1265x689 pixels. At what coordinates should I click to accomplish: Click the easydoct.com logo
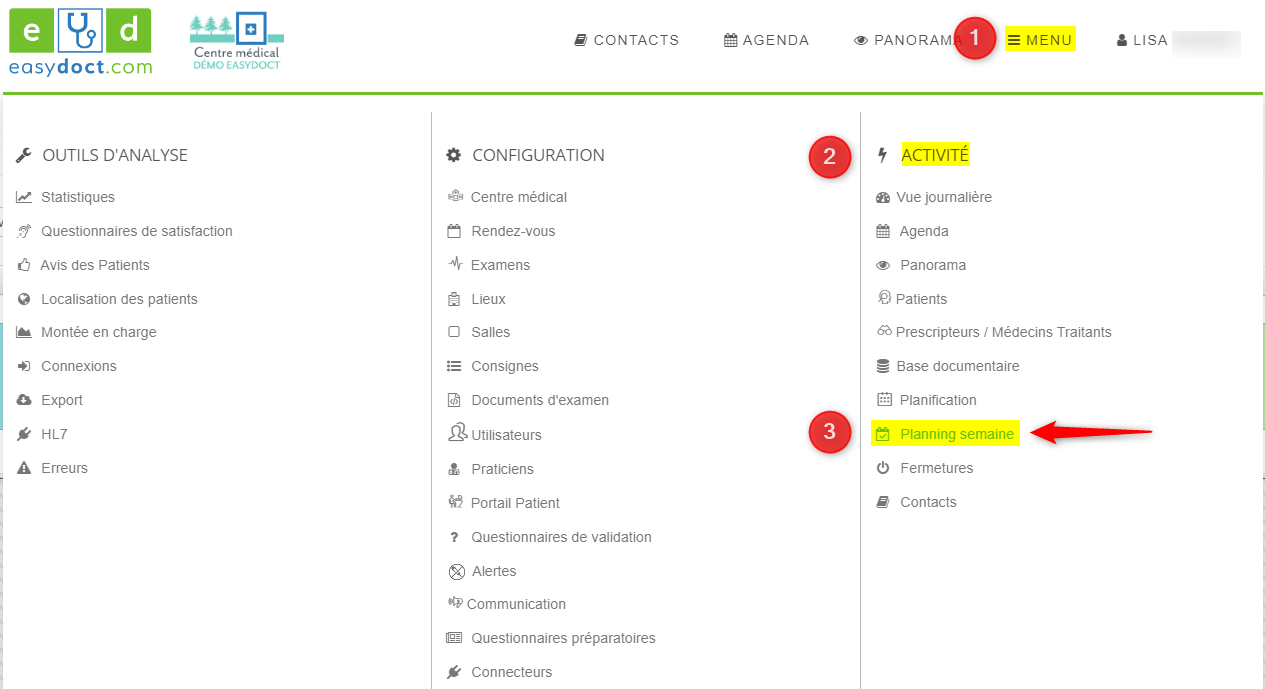pos(80,42)
